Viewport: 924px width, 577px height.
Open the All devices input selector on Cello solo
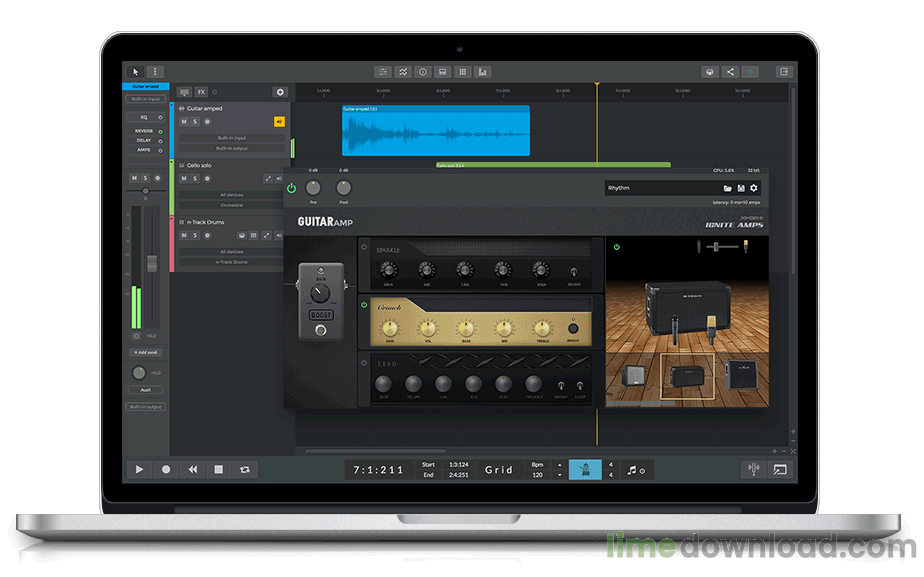pyautogui.click(x=231, y=194)
